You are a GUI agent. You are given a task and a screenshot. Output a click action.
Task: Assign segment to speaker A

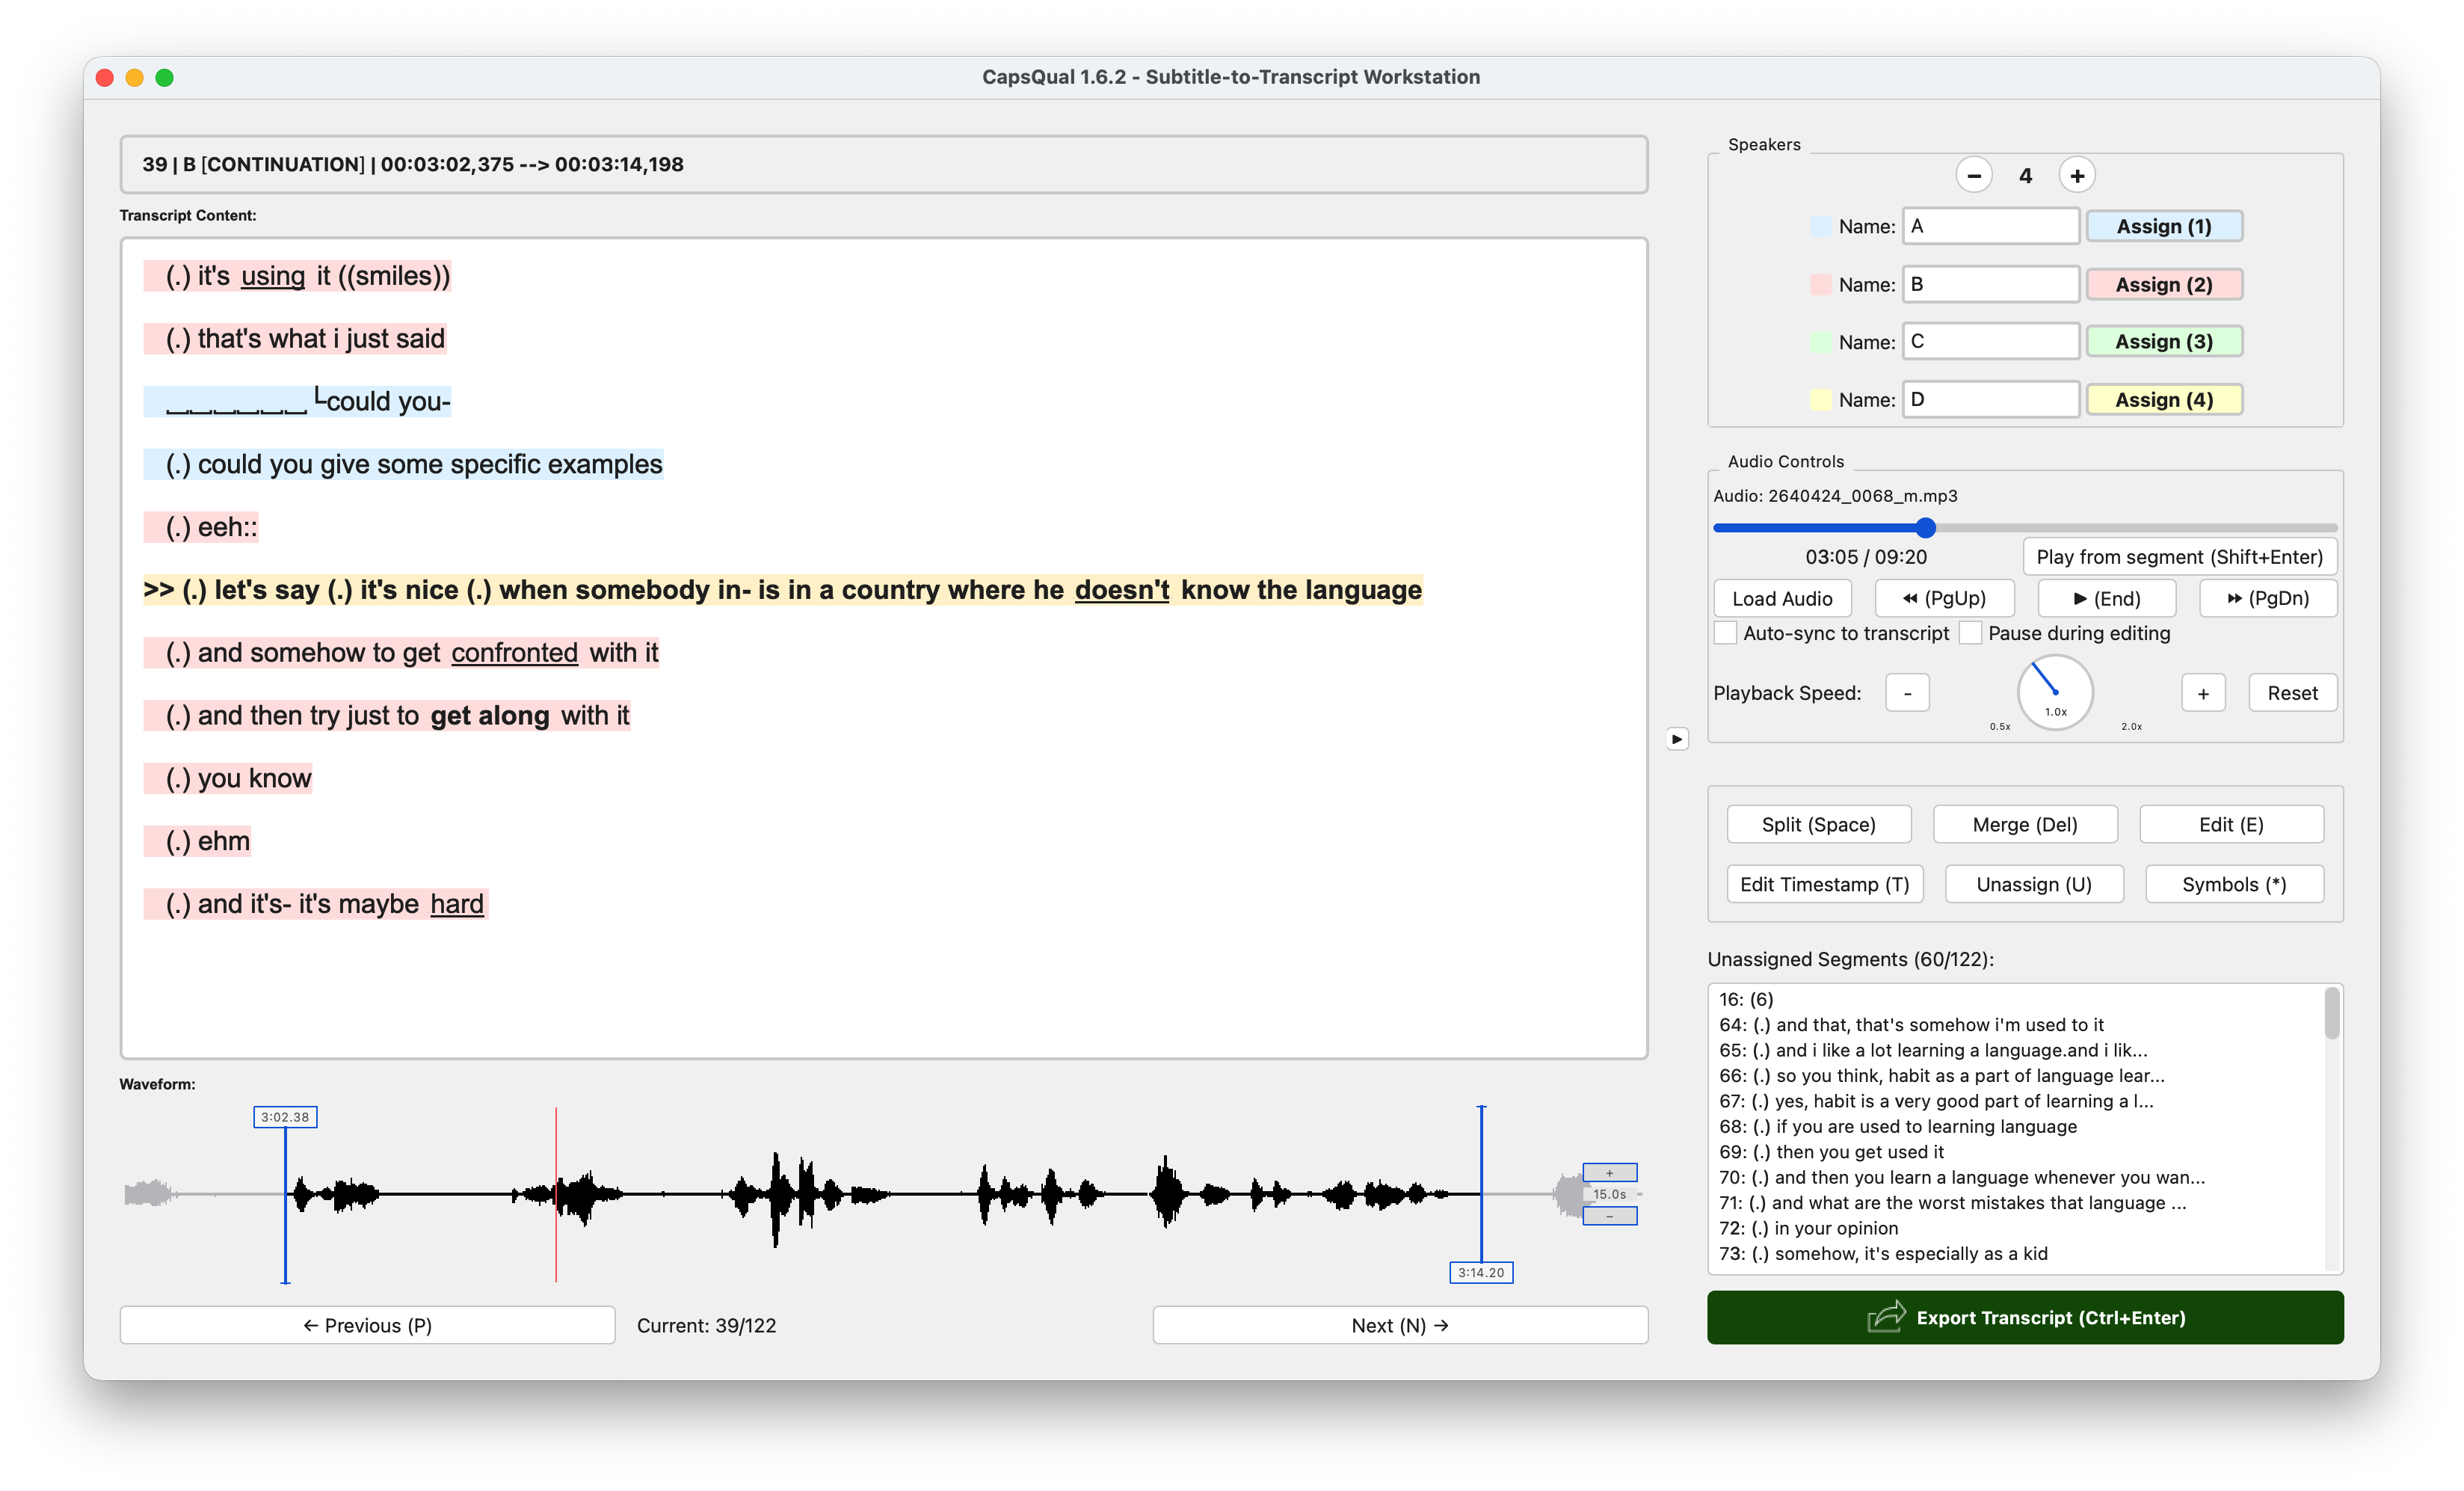click(x=2164, y=226)
